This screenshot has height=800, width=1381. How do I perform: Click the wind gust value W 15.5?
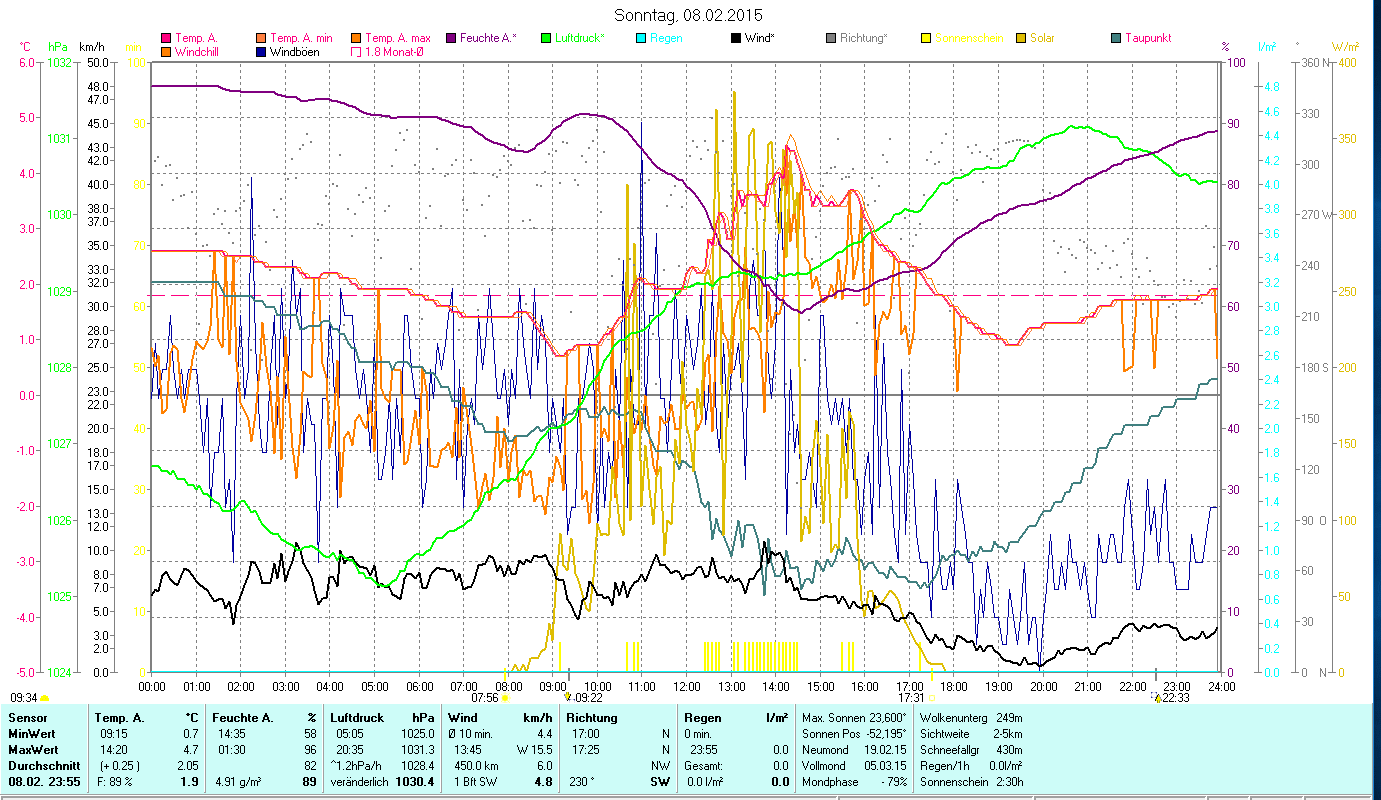click(x=533, y=750)
